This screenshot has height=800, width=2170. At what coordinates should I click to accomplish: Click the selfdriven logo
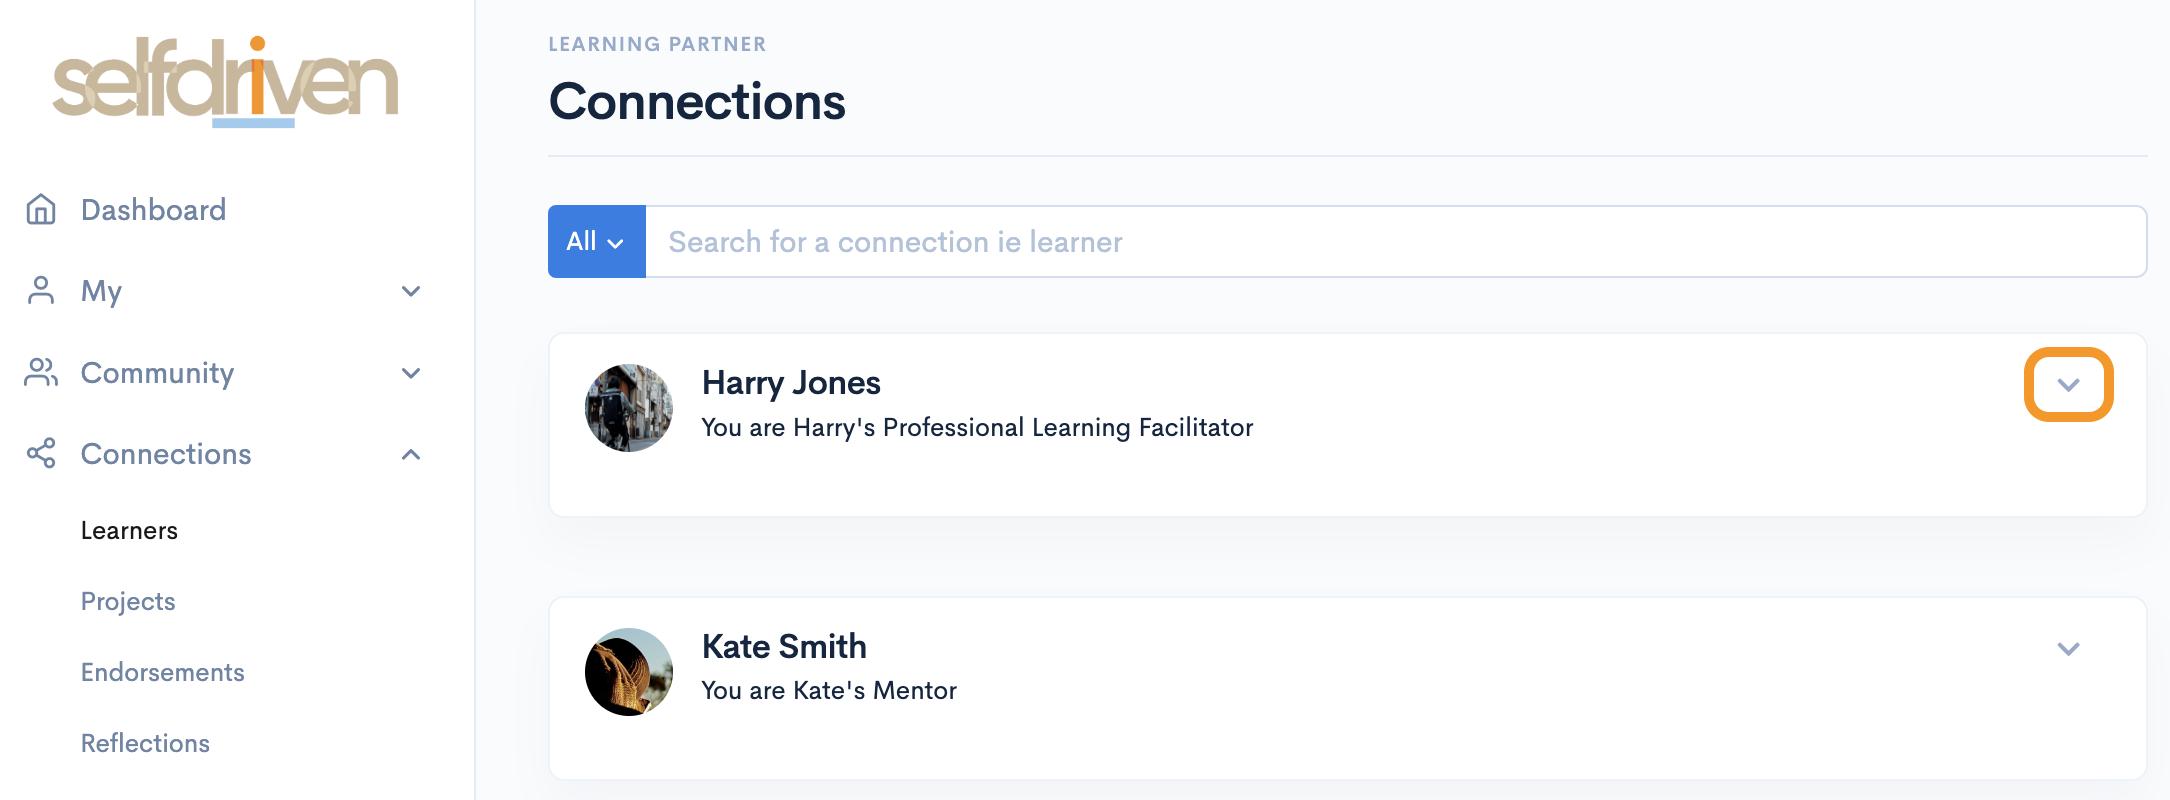225,82
